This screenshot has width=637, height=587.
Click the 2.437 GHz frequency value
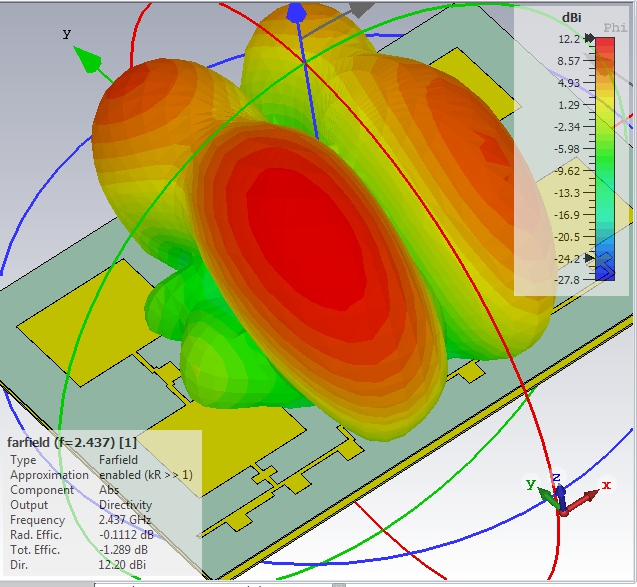point(125,520)
